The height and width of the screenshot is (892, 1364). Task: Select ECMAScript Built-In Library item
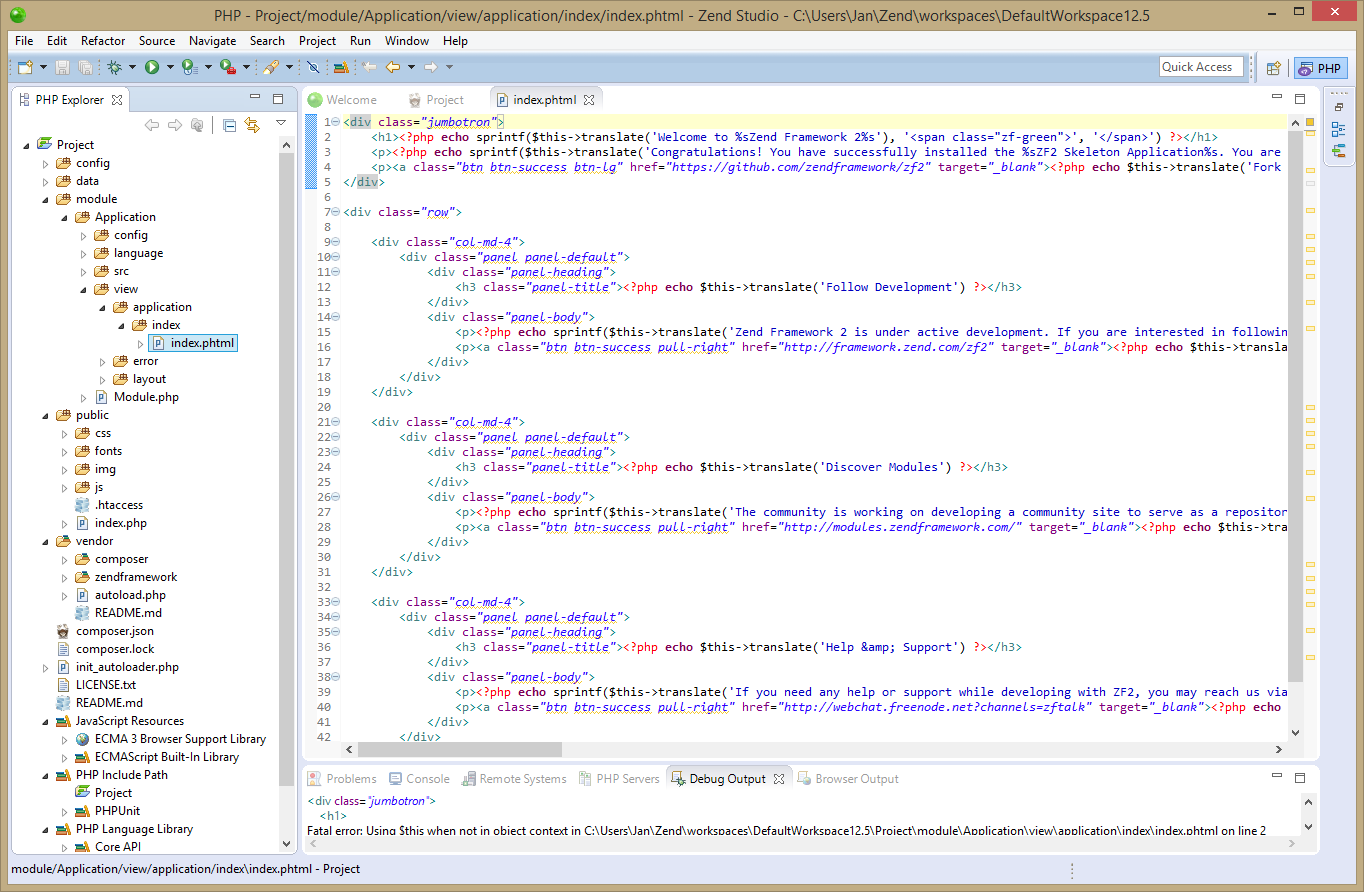(x=157, y=757)
